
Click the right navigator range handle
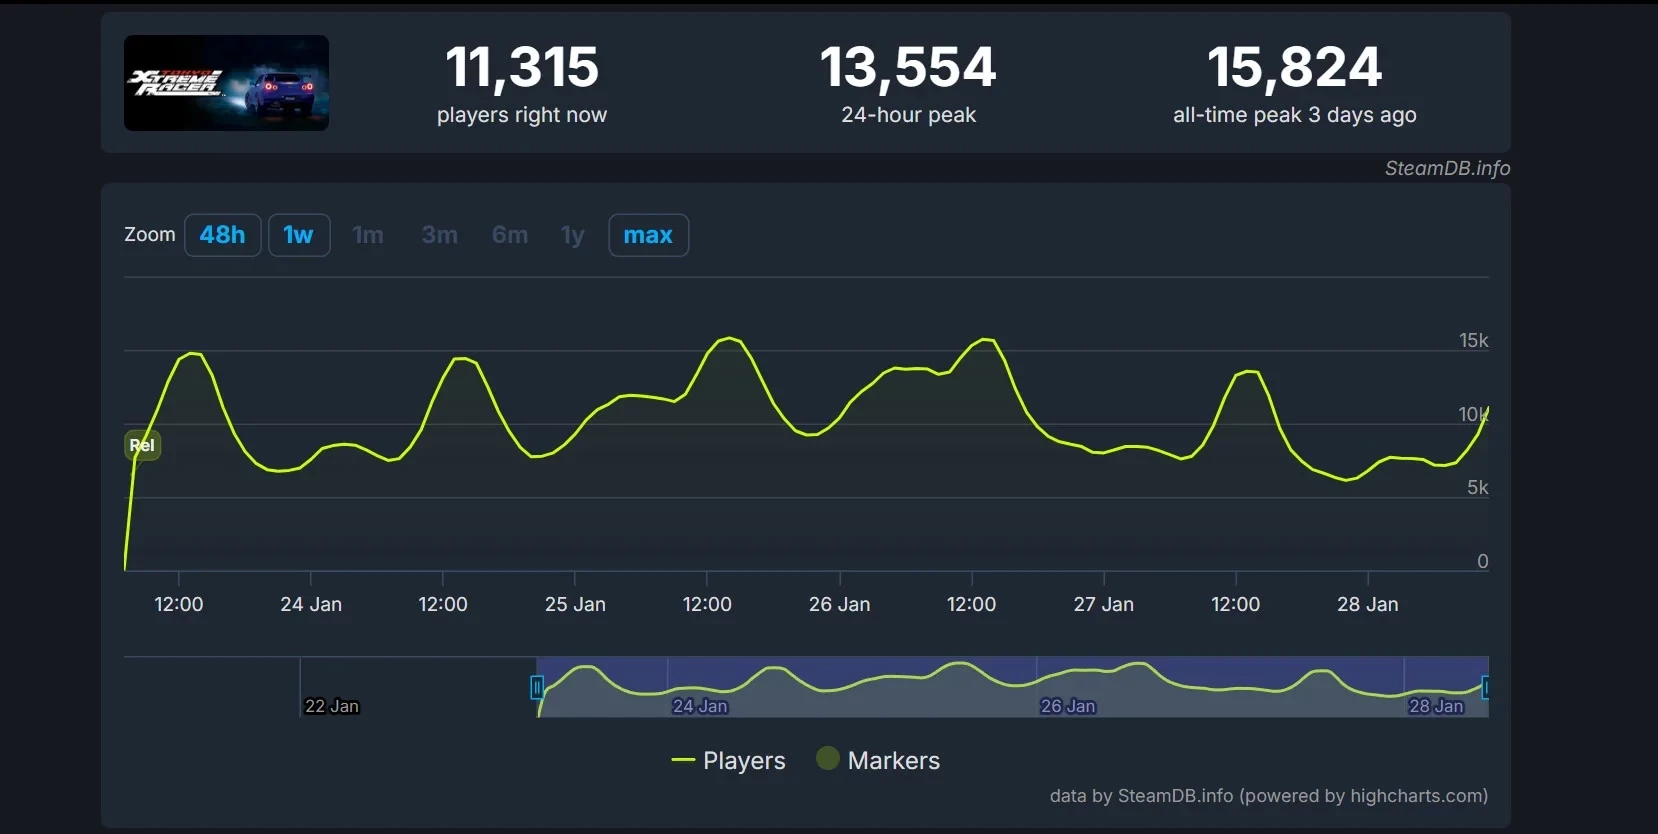(x=1486, y=687)
